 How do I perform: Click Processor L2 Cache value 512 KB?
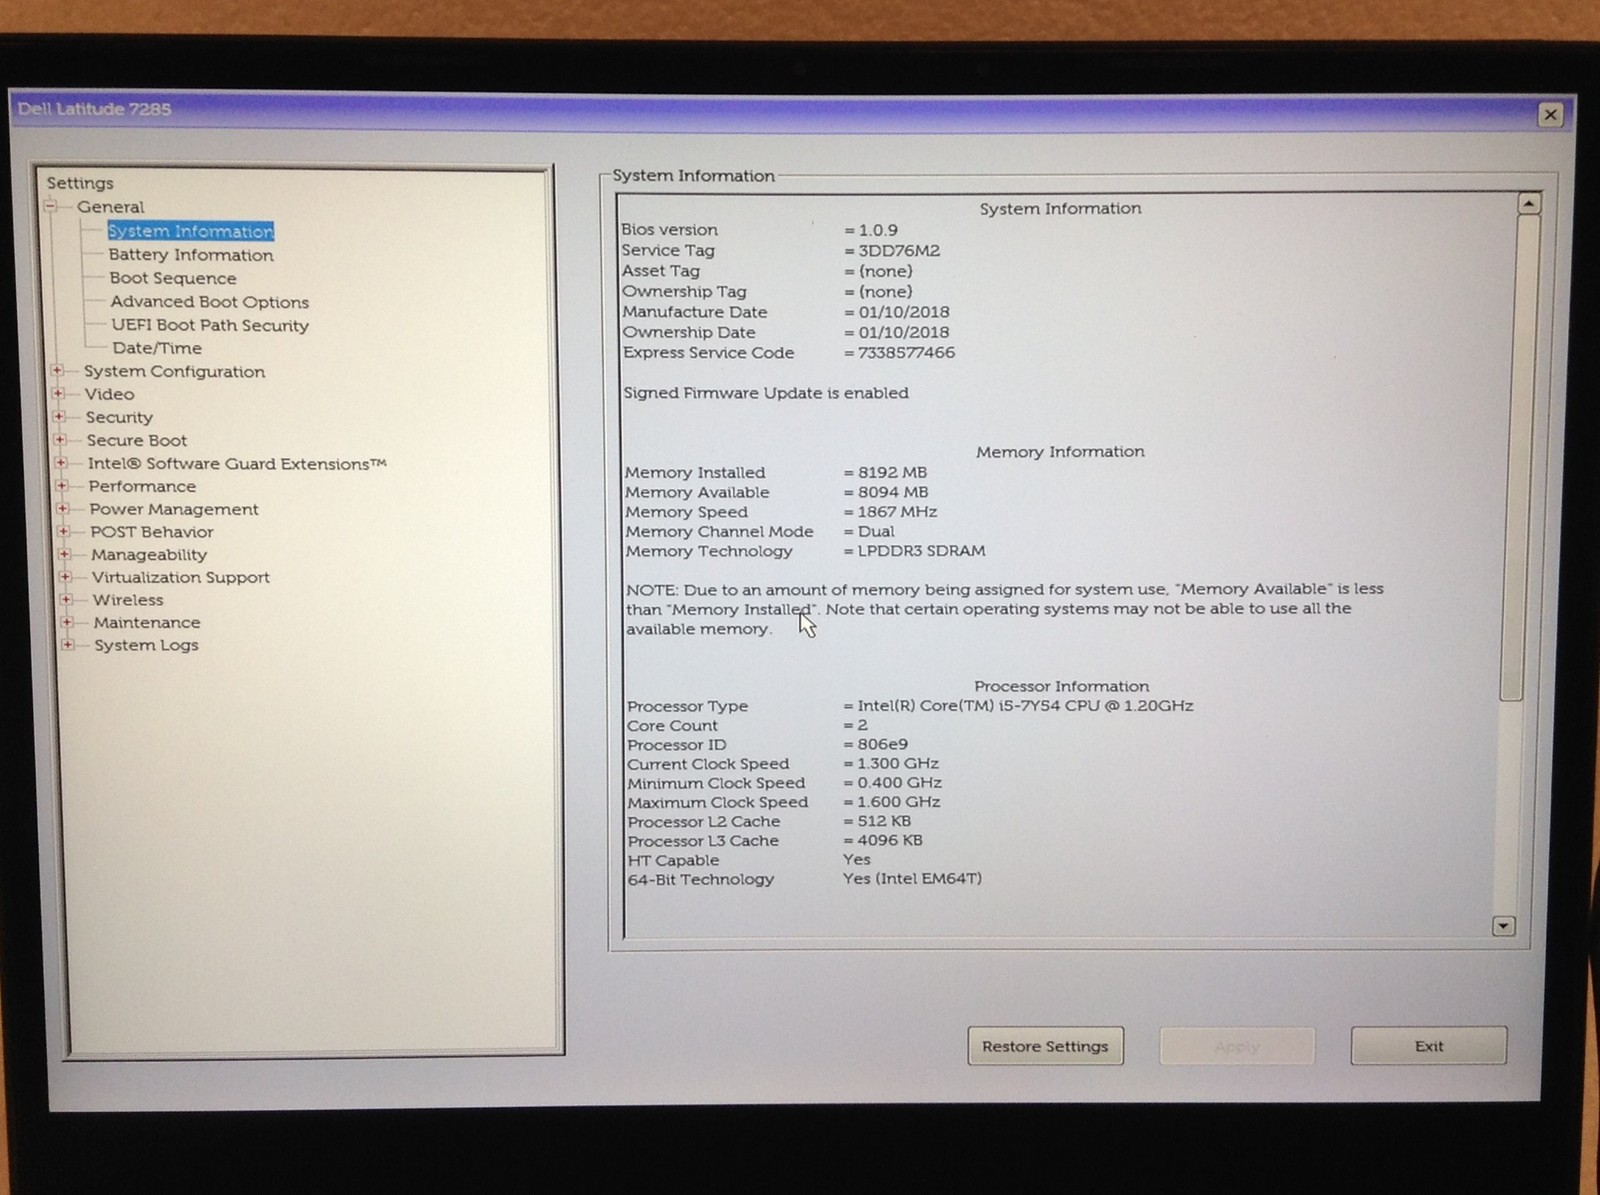click(x=884, y=821)
